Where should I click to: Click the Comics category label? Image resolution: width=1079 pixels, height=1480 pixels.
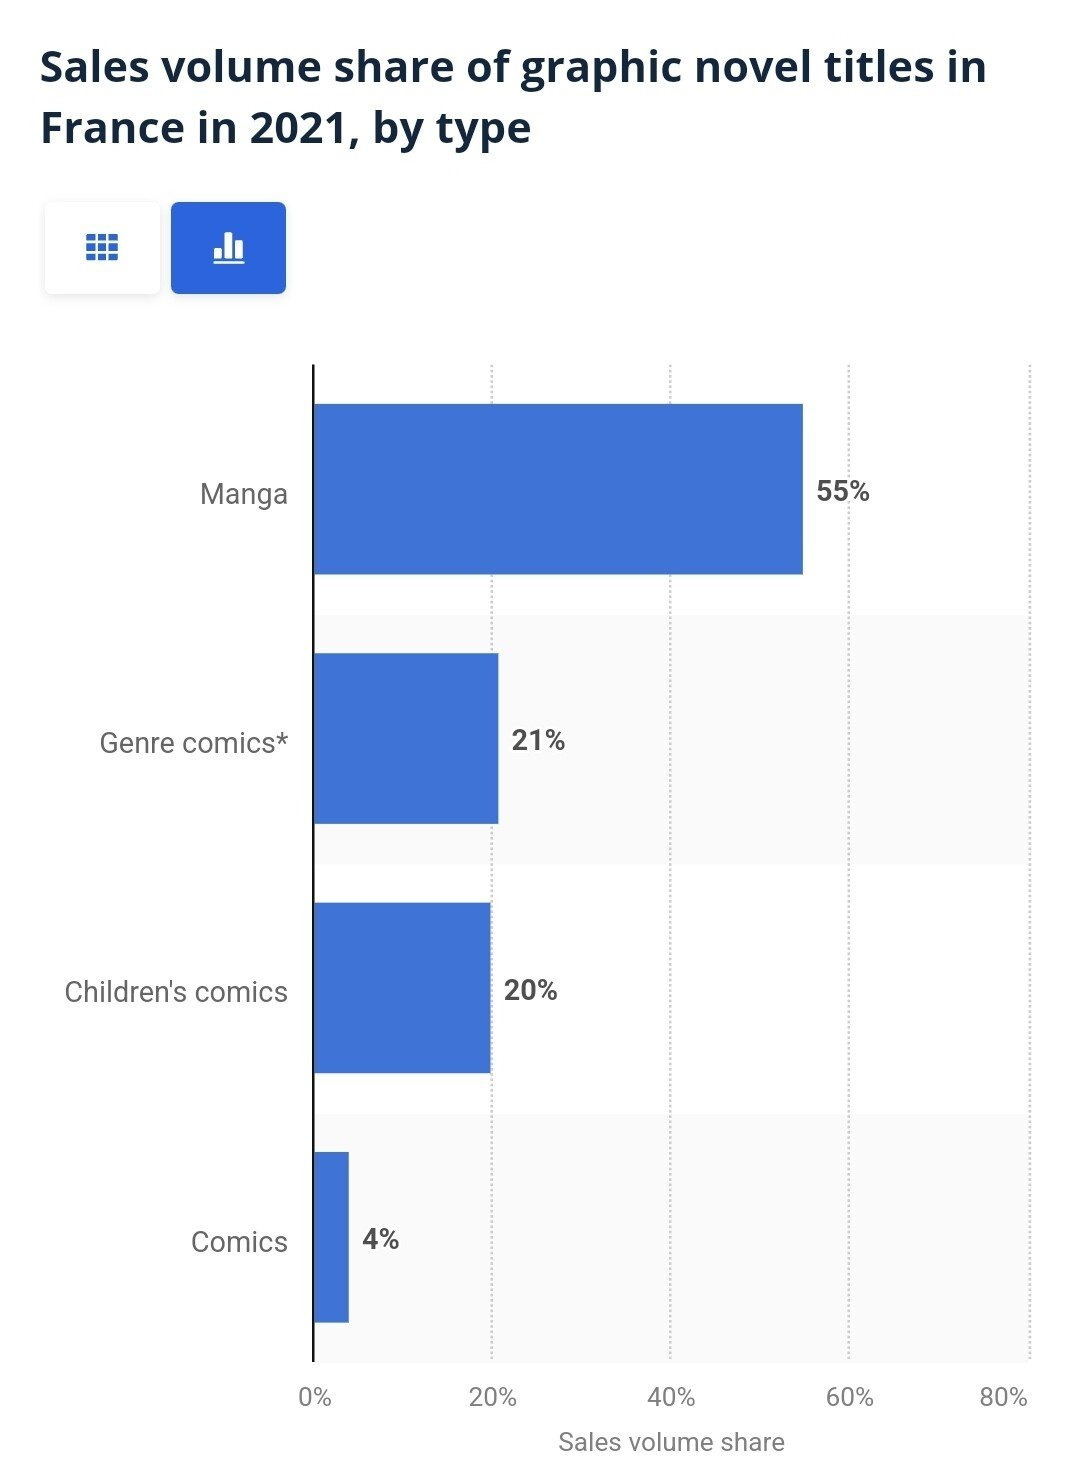click(239, 1242)
